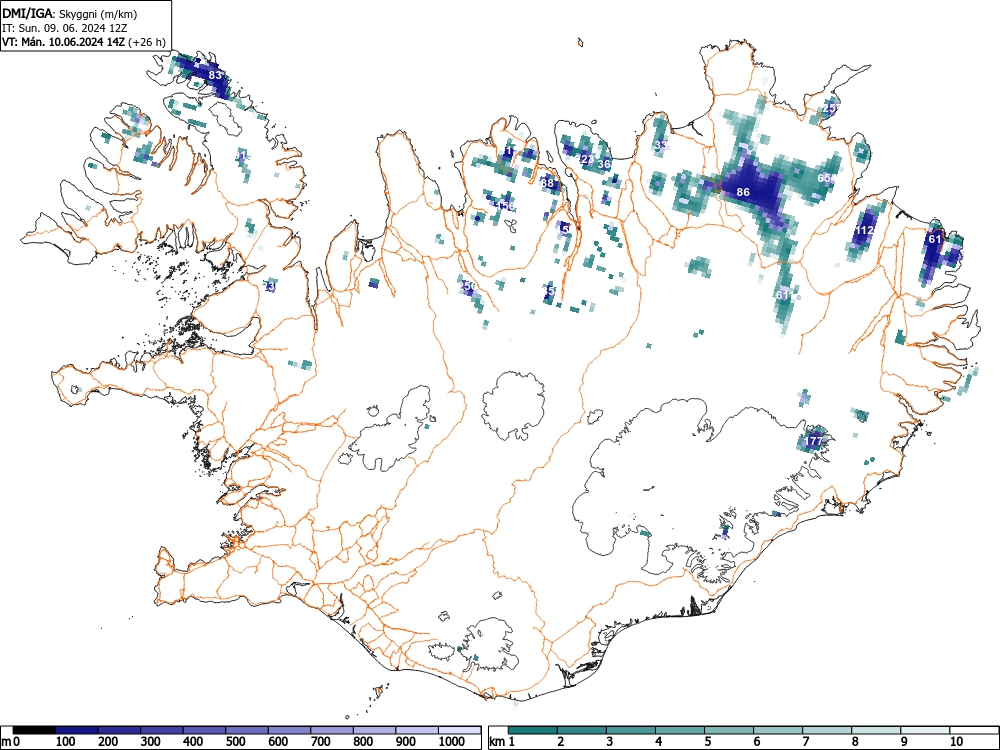Pick the dark teal 1–2 km swatch
Image resolution: width=1000 pixels, height=750 pixels.
tap(533, 730)
